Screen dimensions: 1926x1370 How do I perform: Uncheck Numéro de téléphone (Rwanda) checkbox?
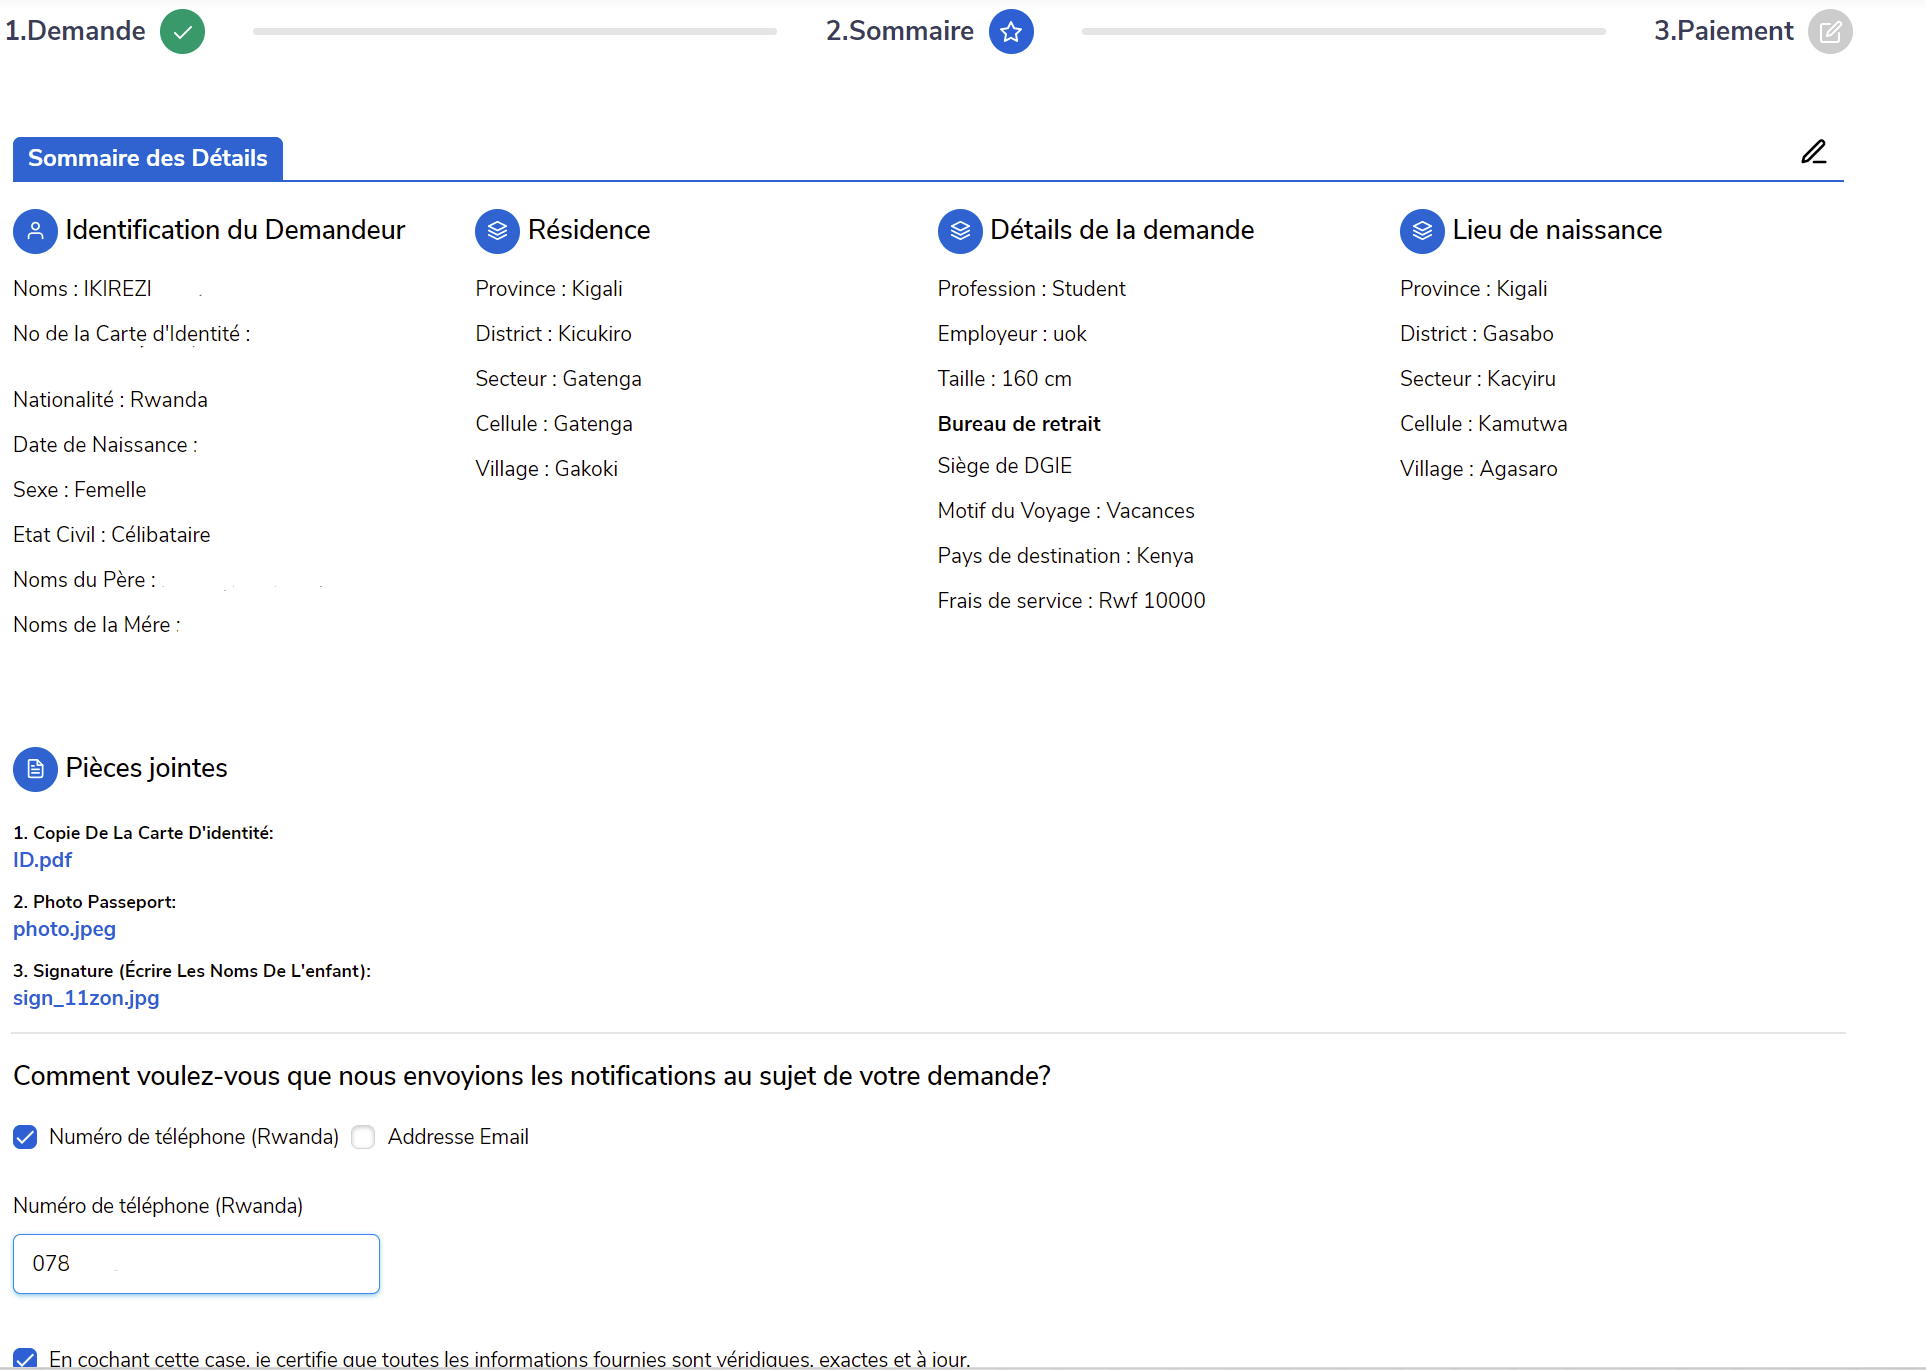(25, 1137)
